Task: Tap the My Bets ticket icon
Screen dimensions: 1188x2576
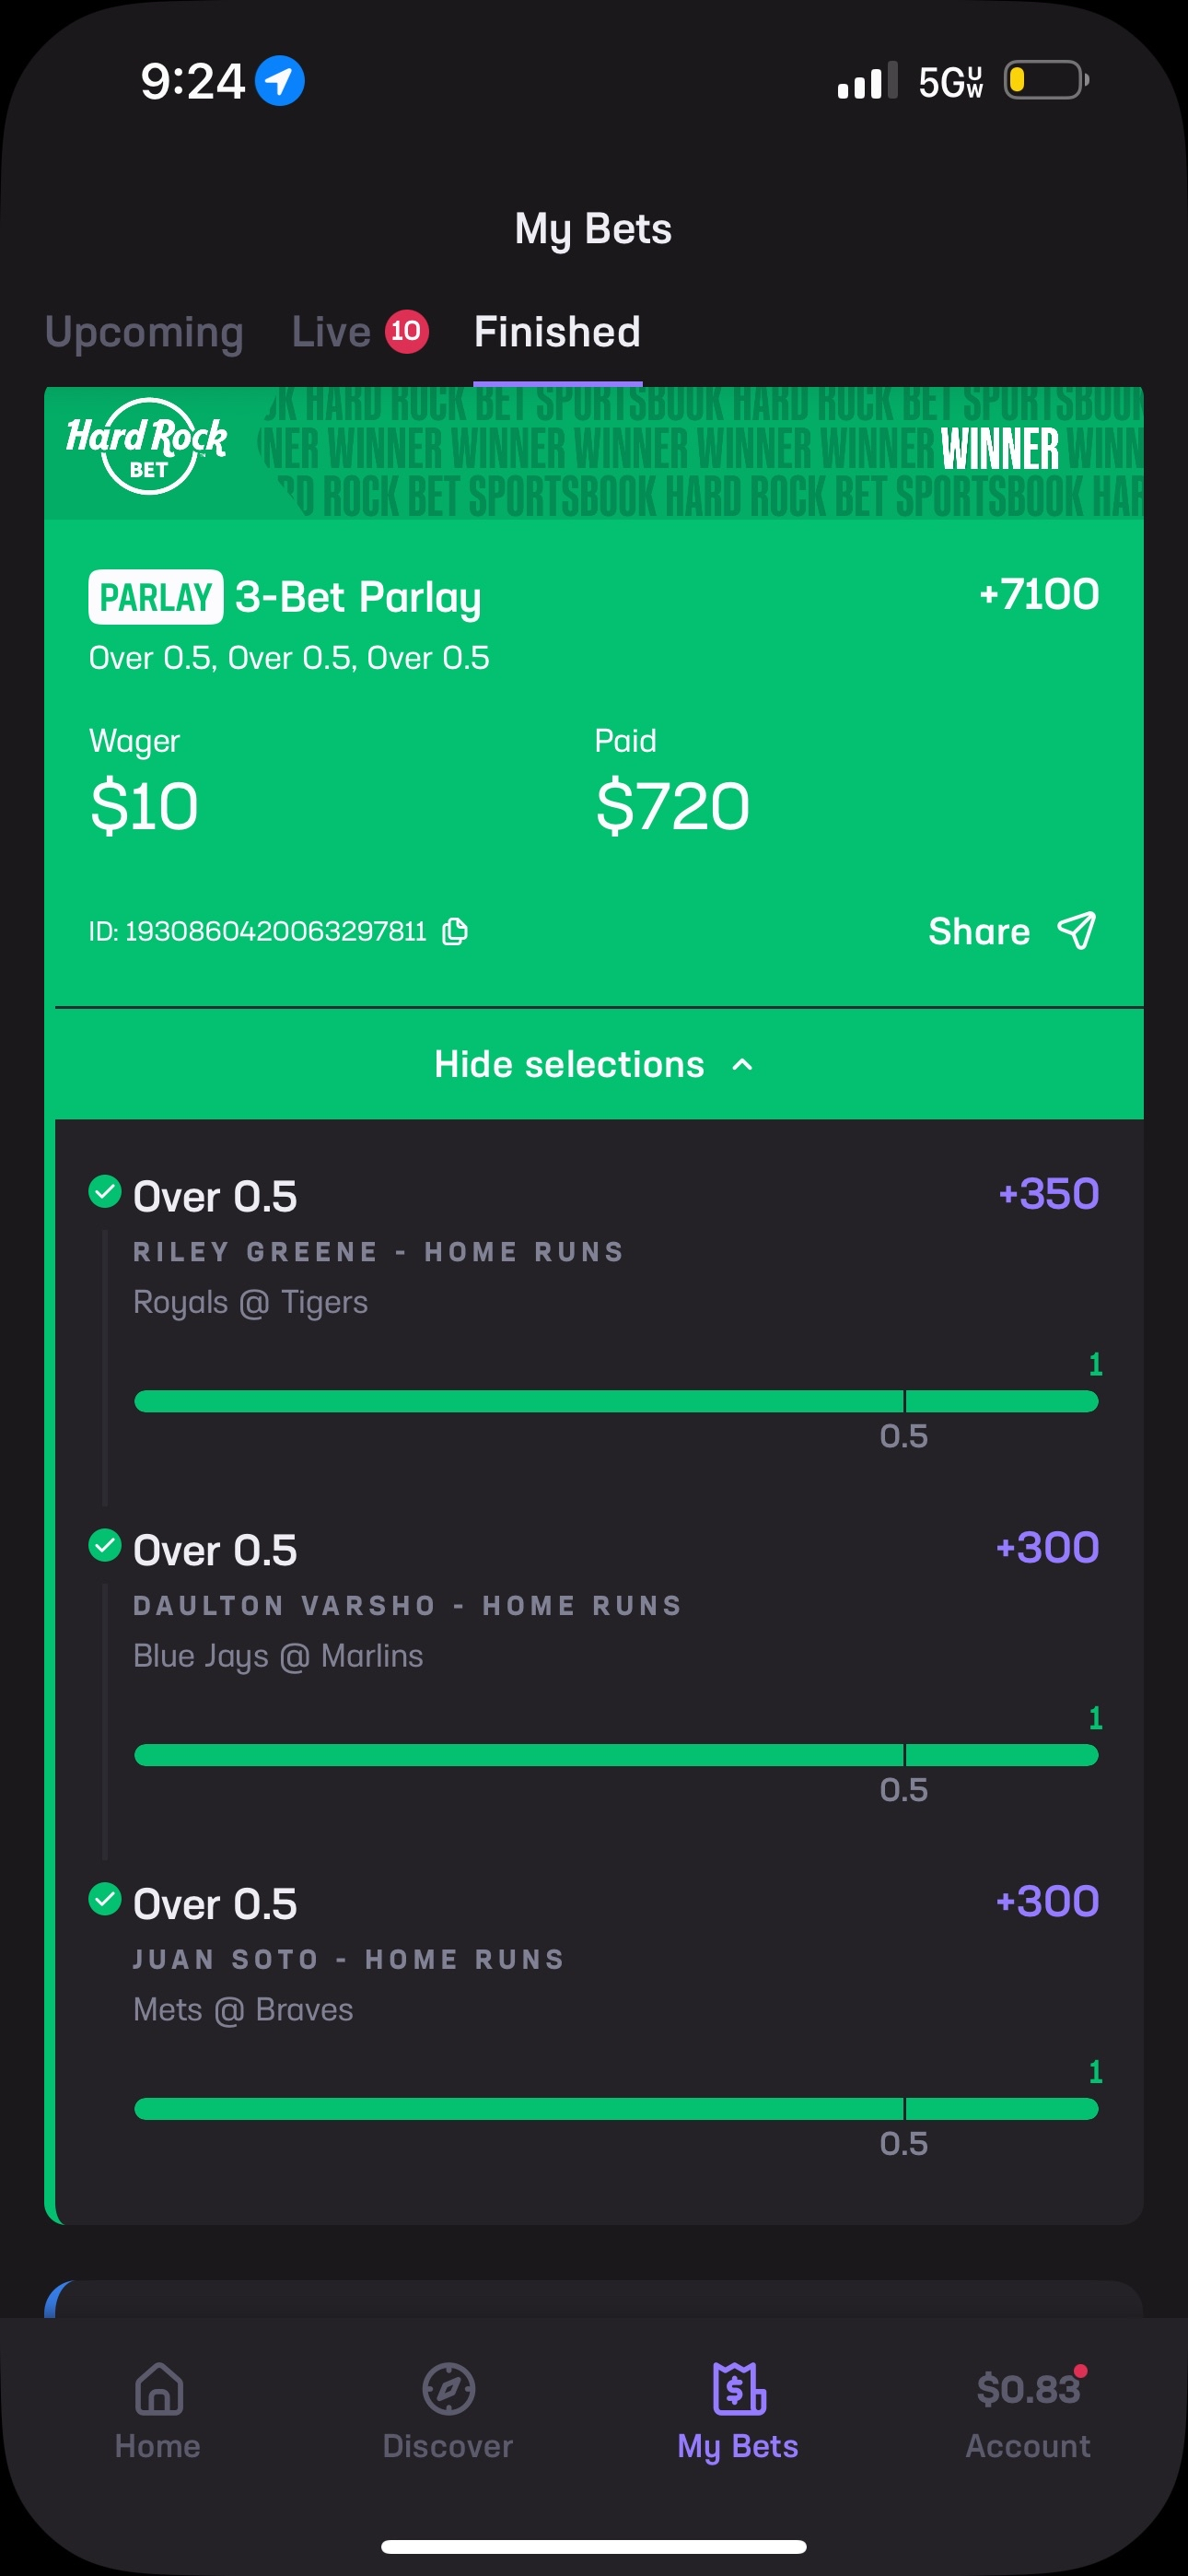Action: click(738, 2389)
